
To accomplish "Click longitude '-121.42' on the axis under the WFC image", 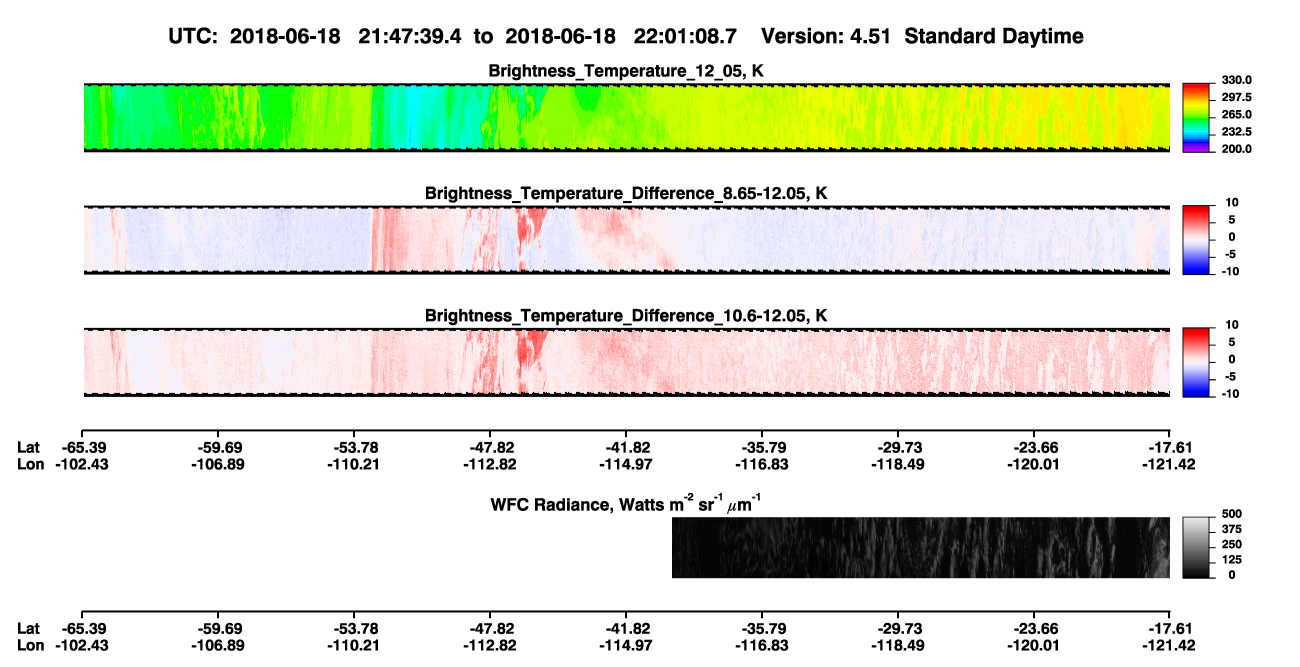I will 1170,644.
